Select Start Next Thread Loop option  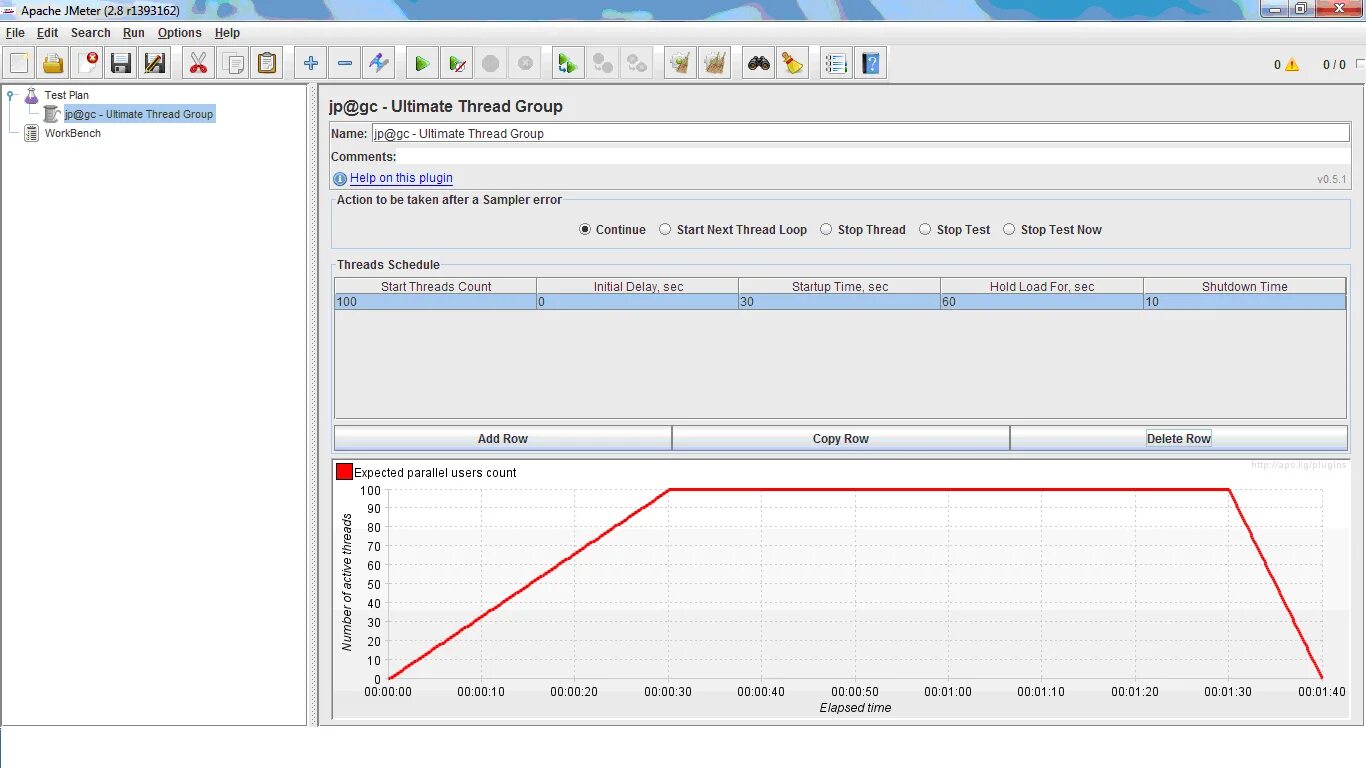tap(665, 229)
